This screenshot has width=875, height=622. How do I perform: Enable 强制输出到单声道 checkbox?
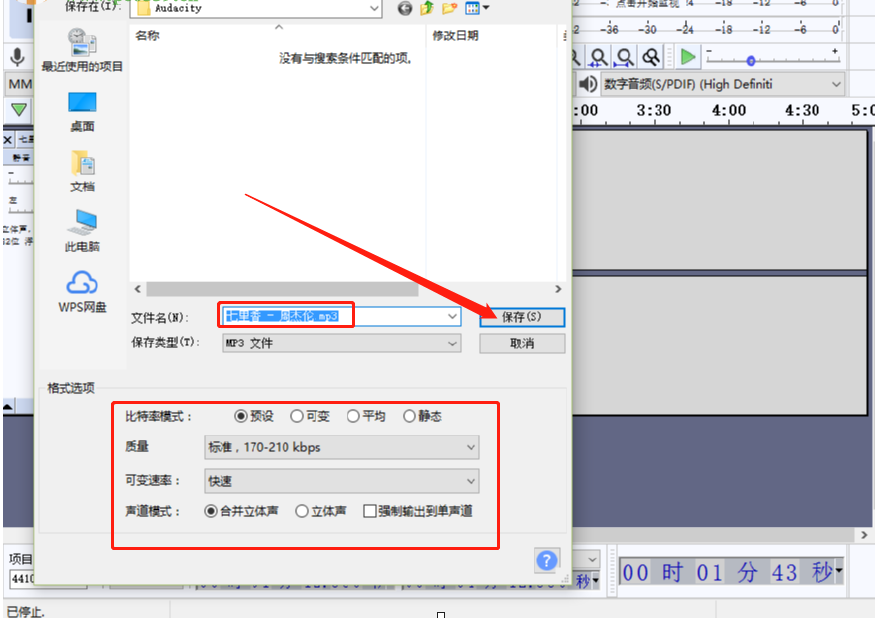(x=418, y=511)
